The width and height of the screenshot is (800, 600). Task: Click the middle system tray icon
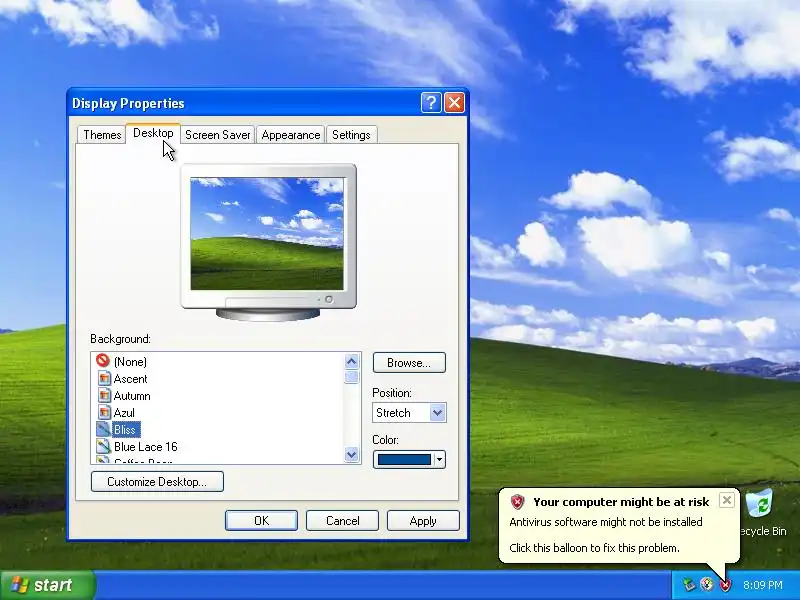pos(707,585)
